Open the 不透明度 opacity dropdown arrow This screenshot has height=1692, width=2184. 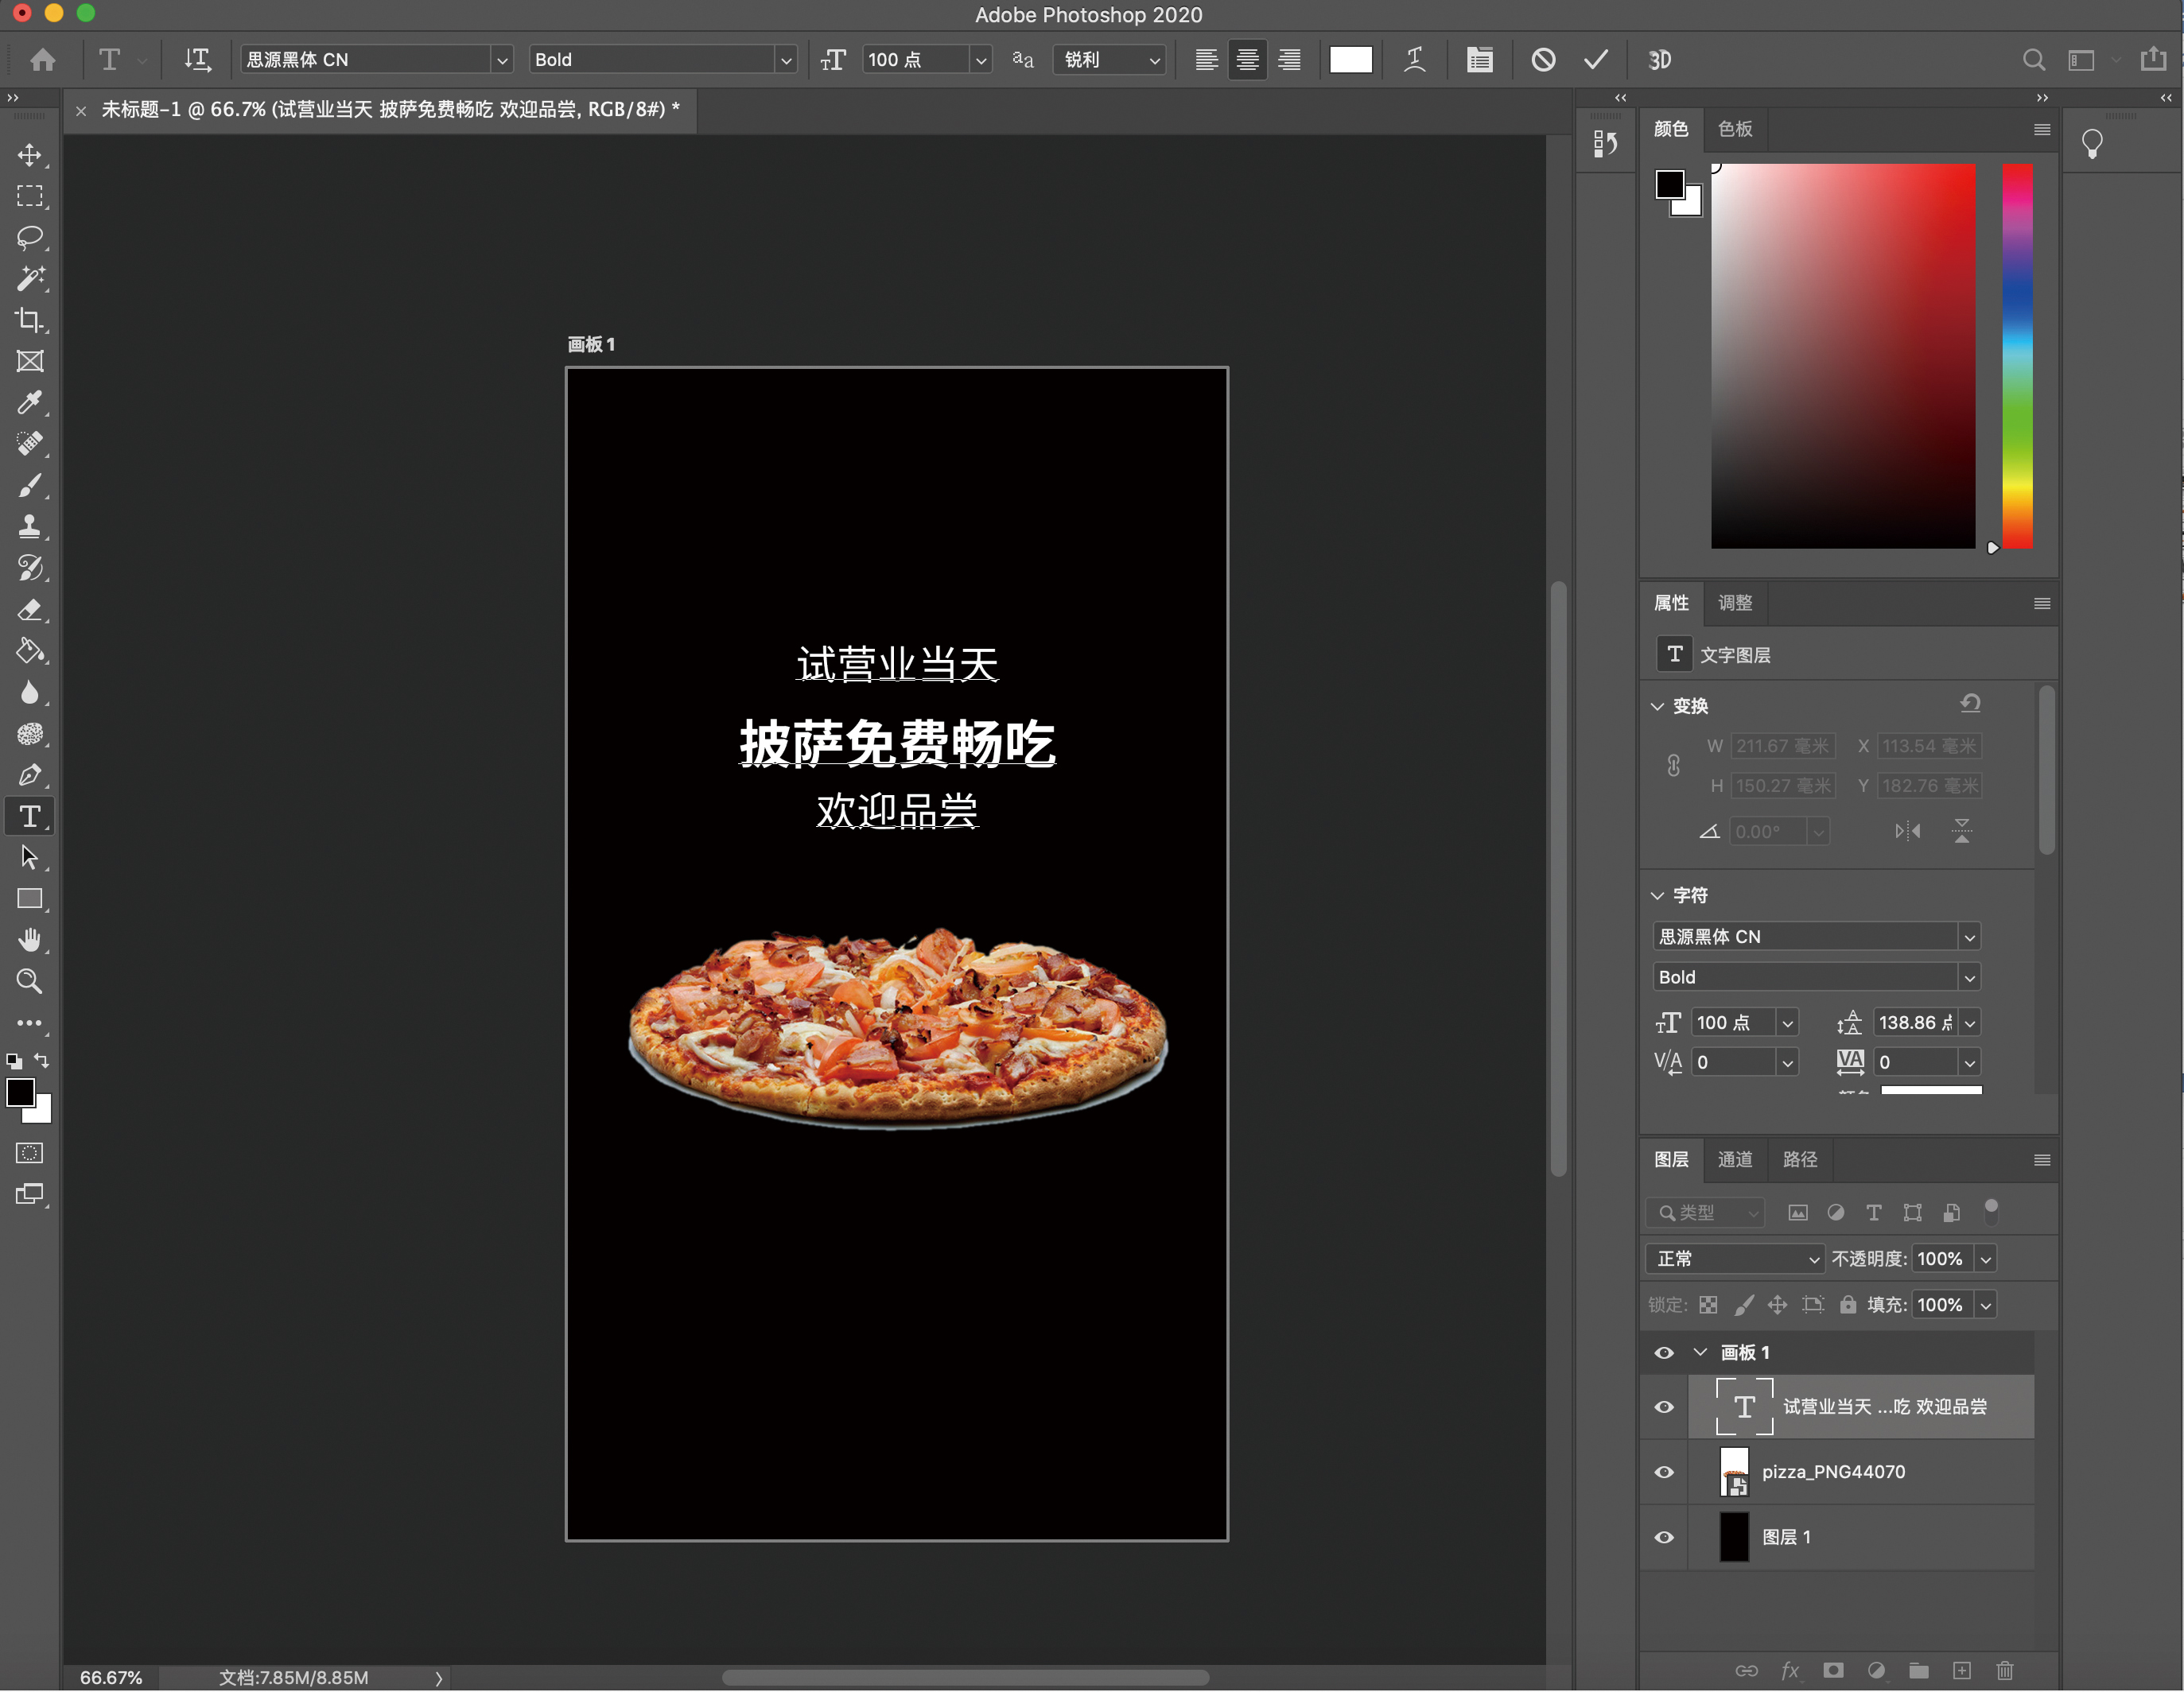click(x=1986, y=1259)
